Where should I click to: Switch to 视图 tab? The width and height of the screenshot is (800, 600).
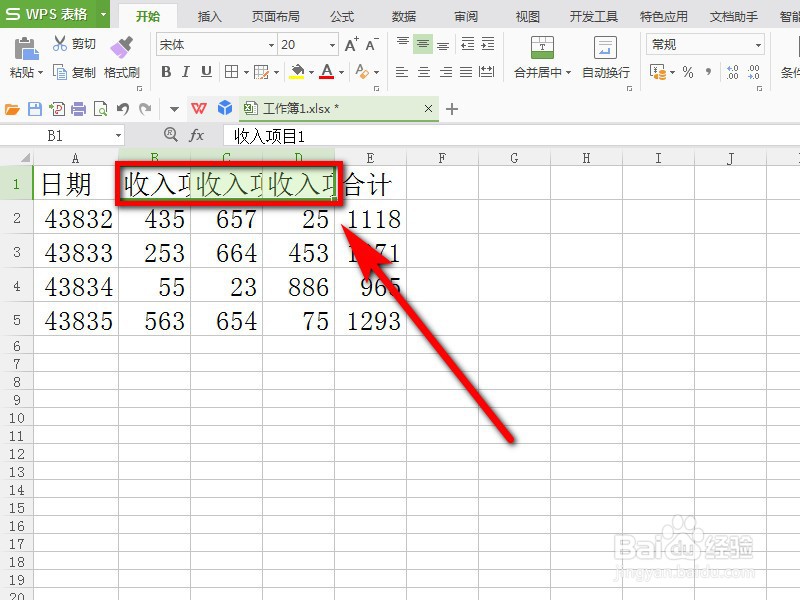528,16
